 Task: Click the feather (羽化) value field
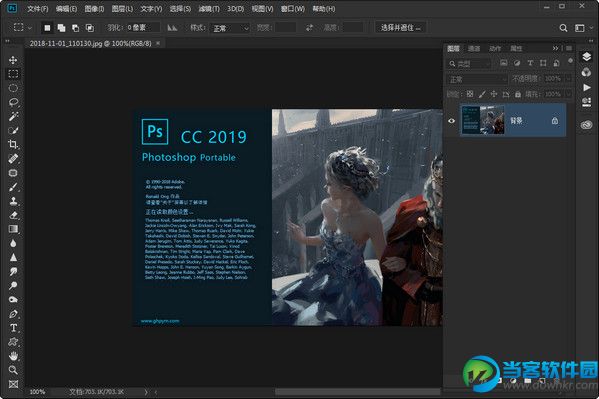pos(142,28)
